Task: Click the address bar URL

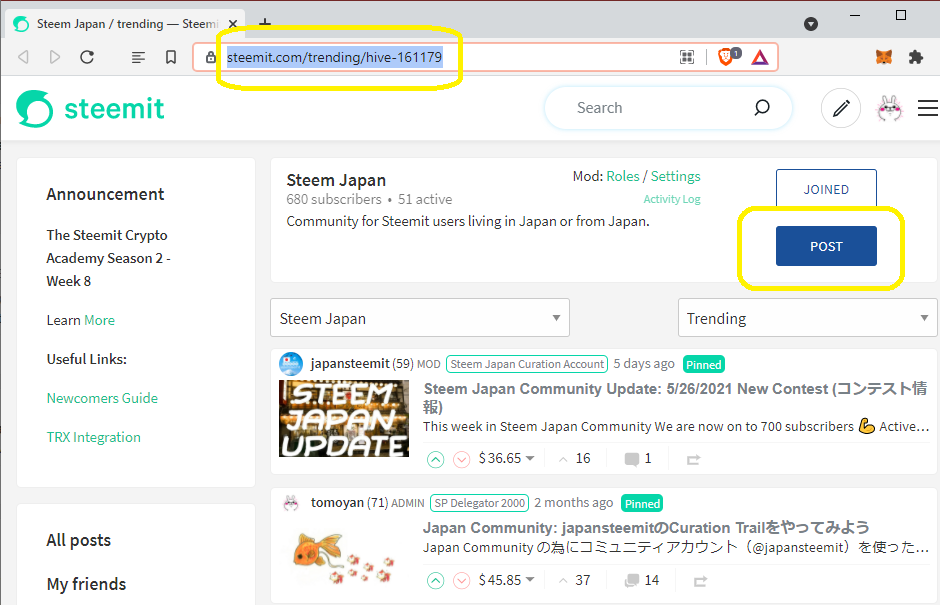Action: point(334,57)
